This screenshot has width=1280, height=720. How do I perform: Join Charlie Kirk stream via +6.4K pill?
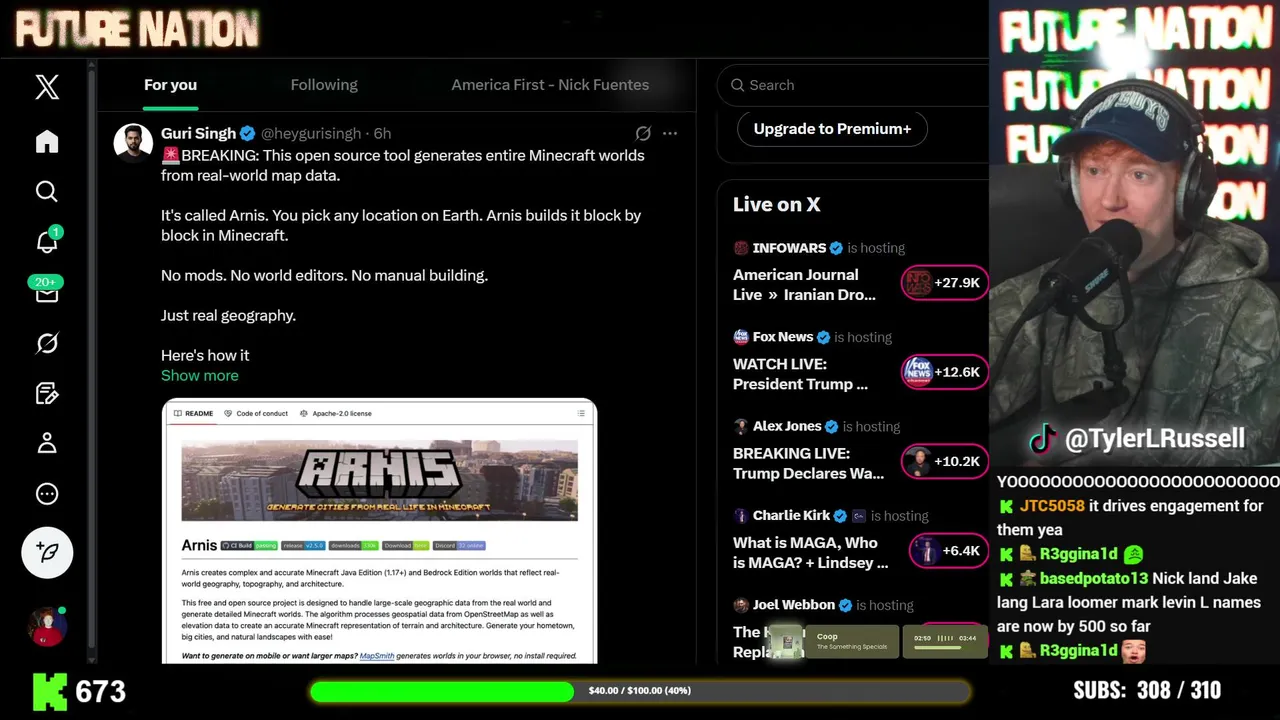click(x=948, y=551)
